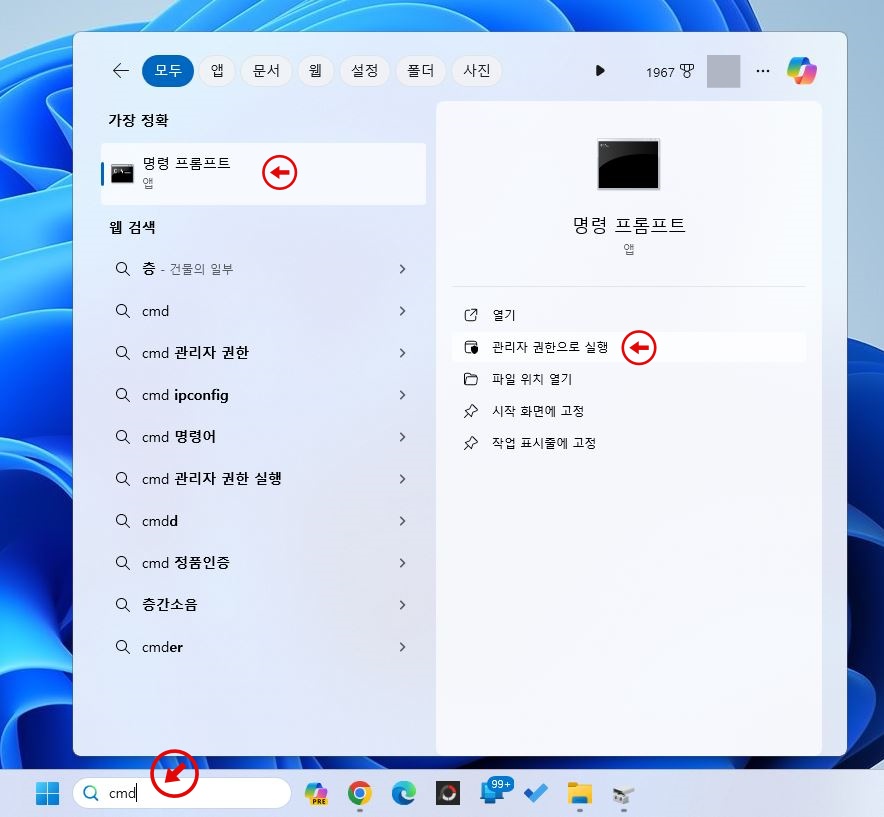Expand the plain cmd suggestion chevron
884x817 pixels.
tap(402, 311)
